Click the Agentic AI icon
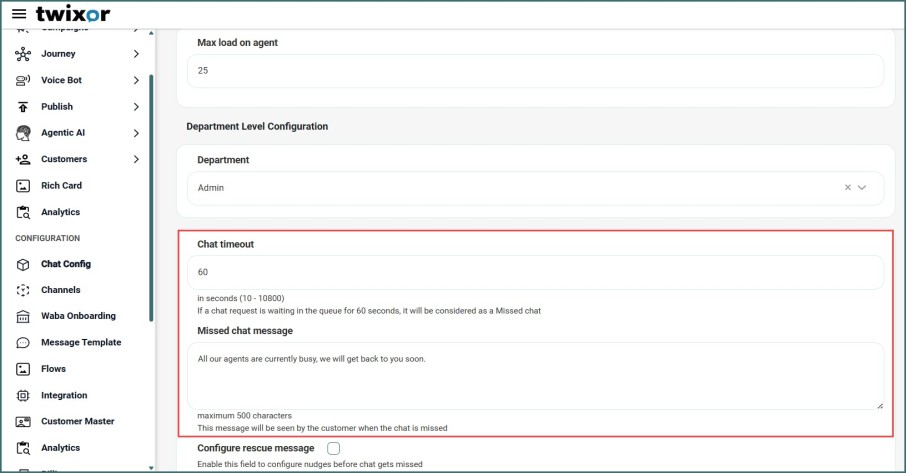906x473 pixels. (x=23, y=133)
